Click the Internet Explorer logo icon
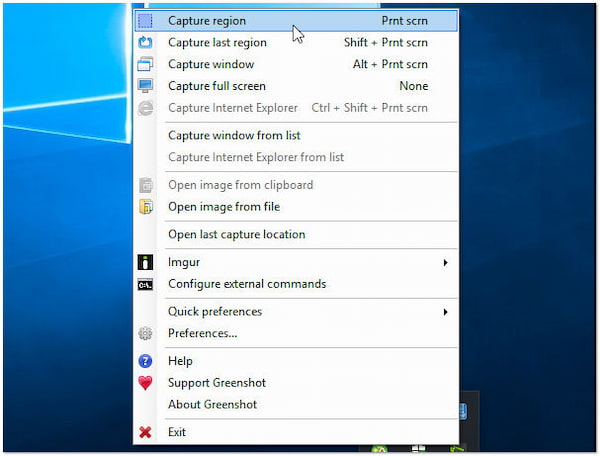 145,108
